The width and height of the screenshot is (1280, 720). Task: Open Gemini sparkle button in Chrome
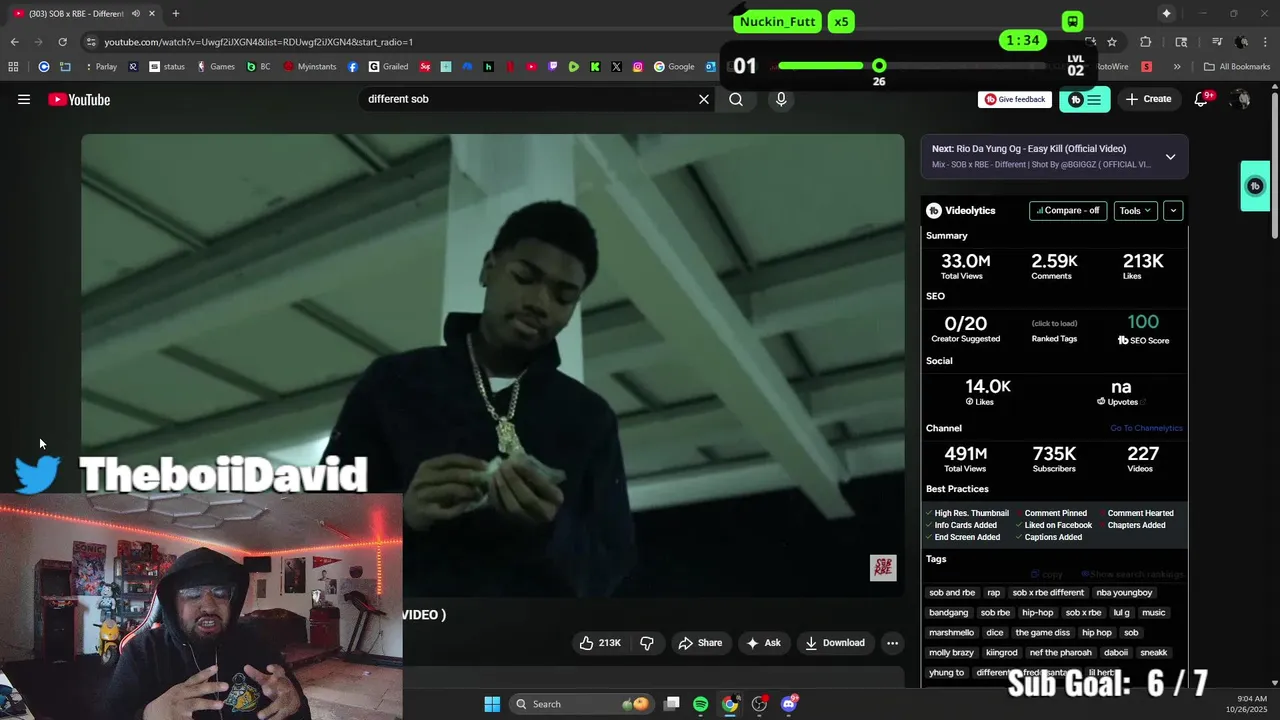1166,13
